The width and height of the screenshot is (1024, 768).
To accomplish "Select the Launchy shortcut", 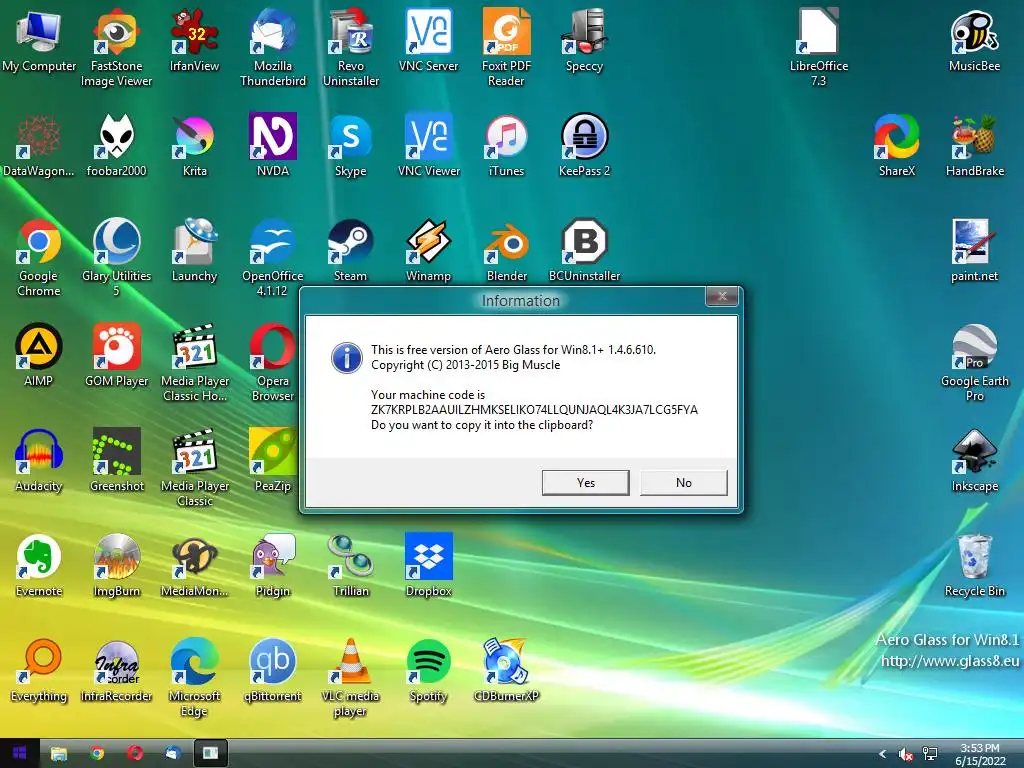I will coord(195,251).
